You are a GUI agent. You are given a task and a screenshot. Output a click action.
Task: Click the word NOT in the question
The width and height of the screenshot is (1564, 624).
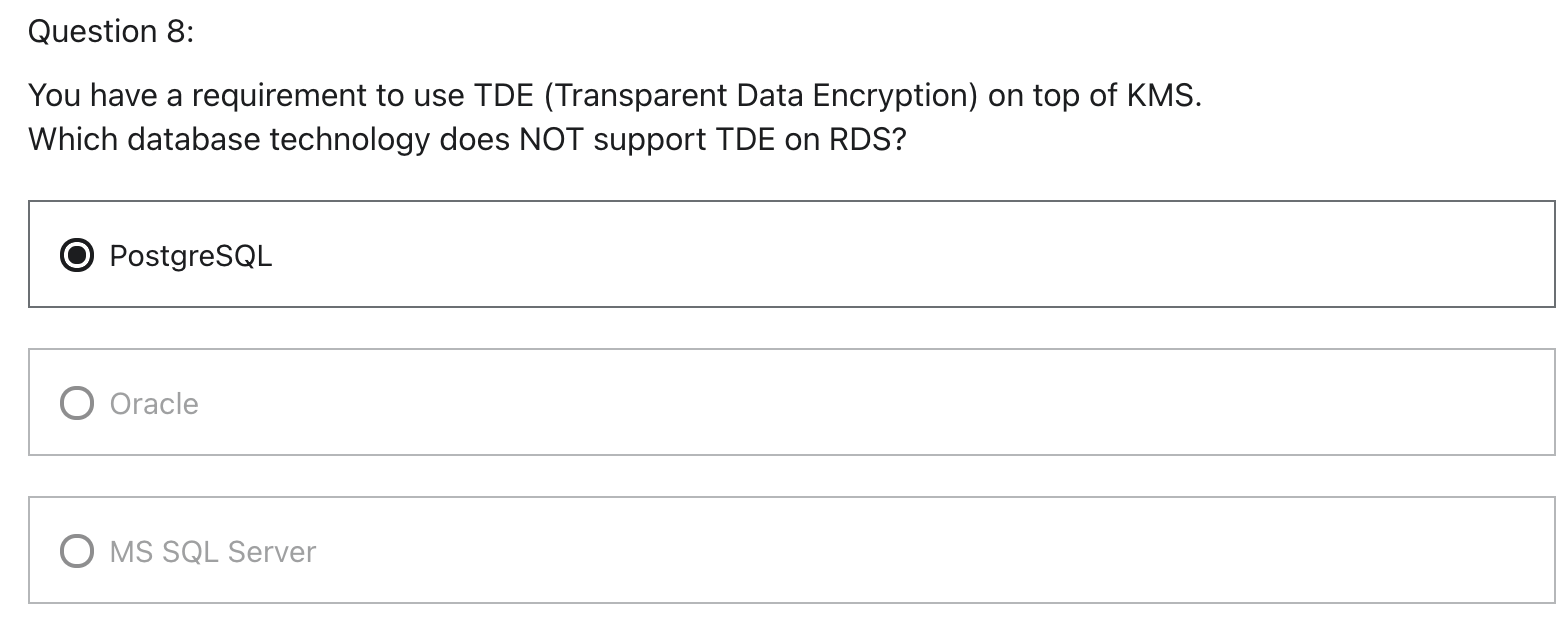tap(552, 139)
